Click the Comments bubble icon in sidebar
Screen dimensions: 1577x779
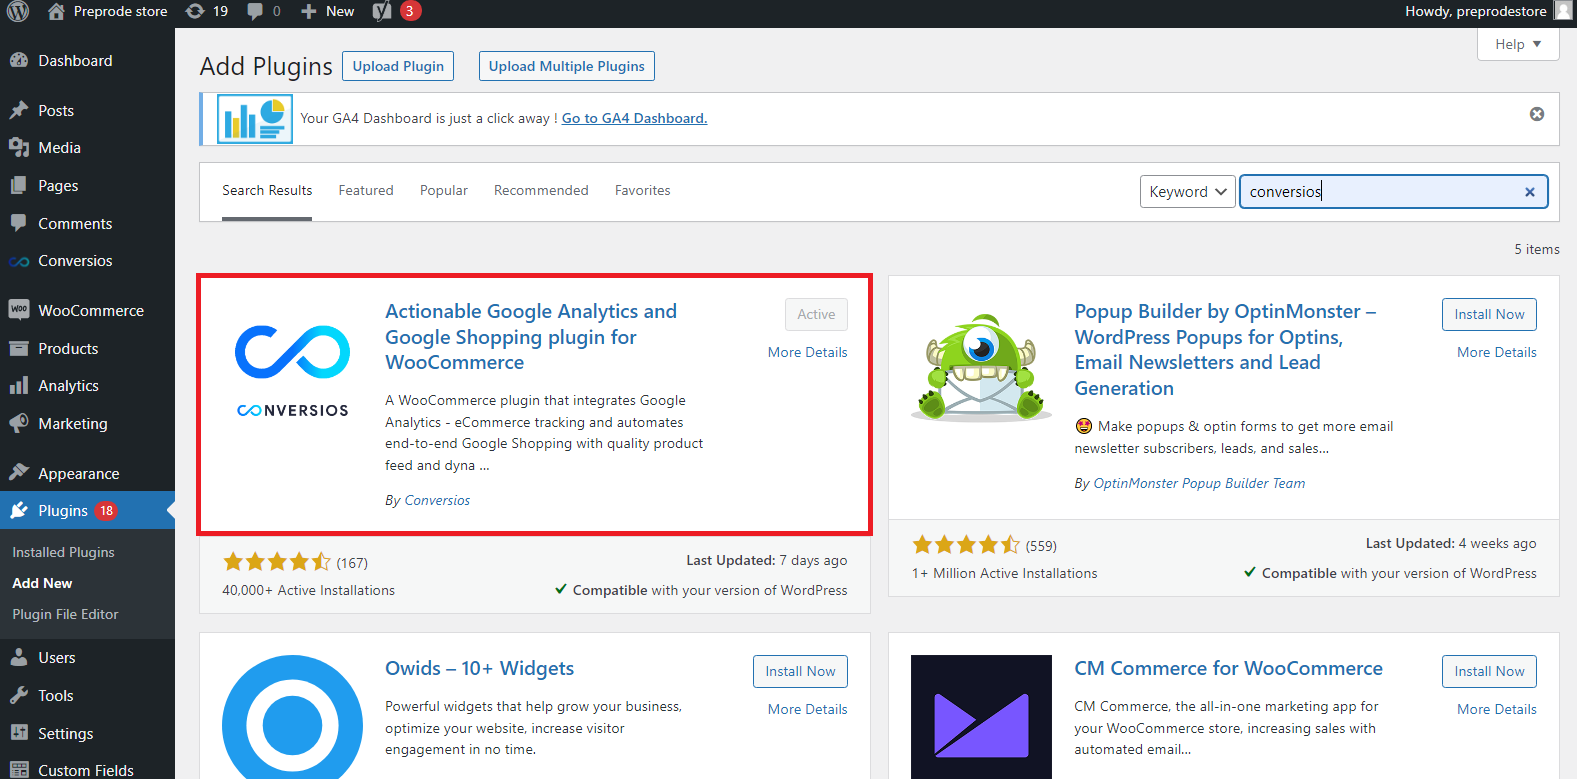click(x=19, y=223)
